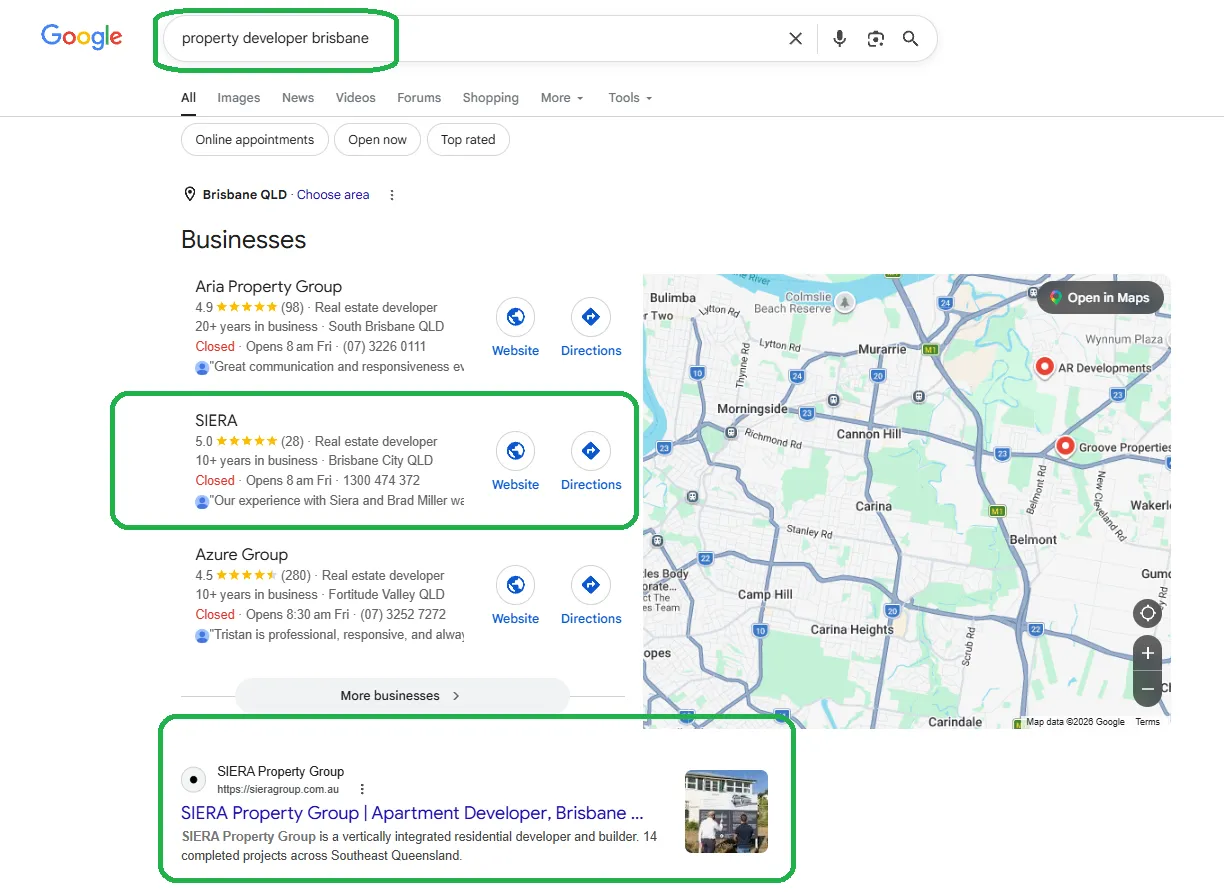Screen dimensions: 1224x892
Task: Click SIERA phone number 1300 474 372
Action: [381, 481]
